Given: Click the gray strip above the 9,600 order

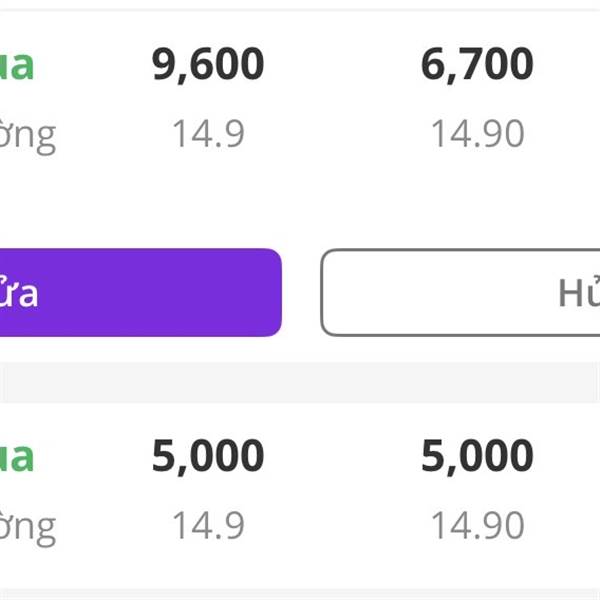Looking at the screenshot, I should coord(300,5).
